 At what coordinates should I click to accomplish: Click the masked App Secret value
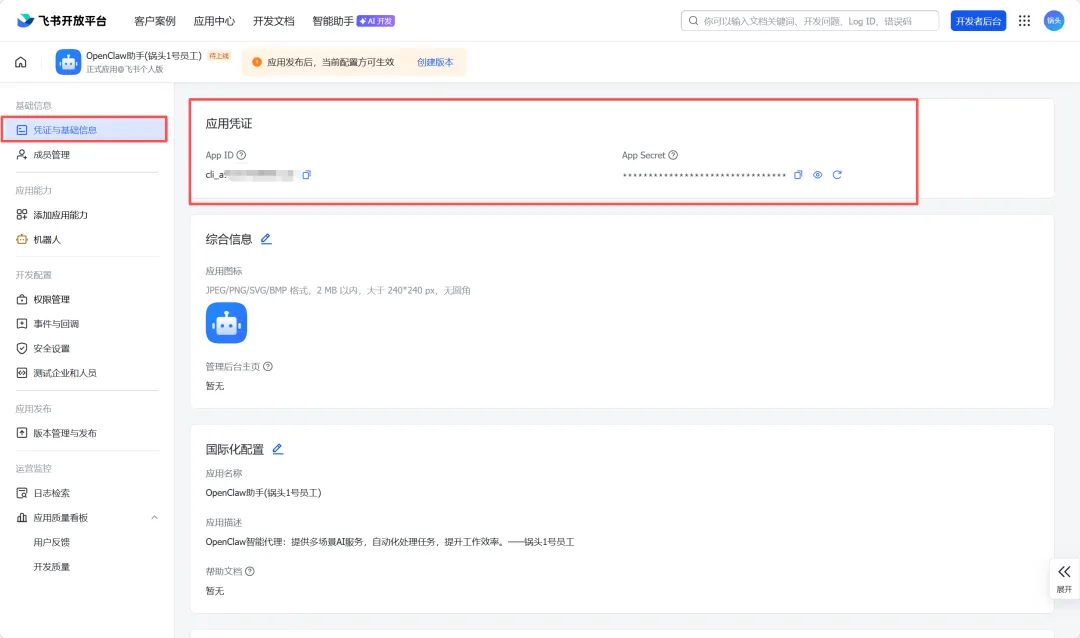point(704,175)
